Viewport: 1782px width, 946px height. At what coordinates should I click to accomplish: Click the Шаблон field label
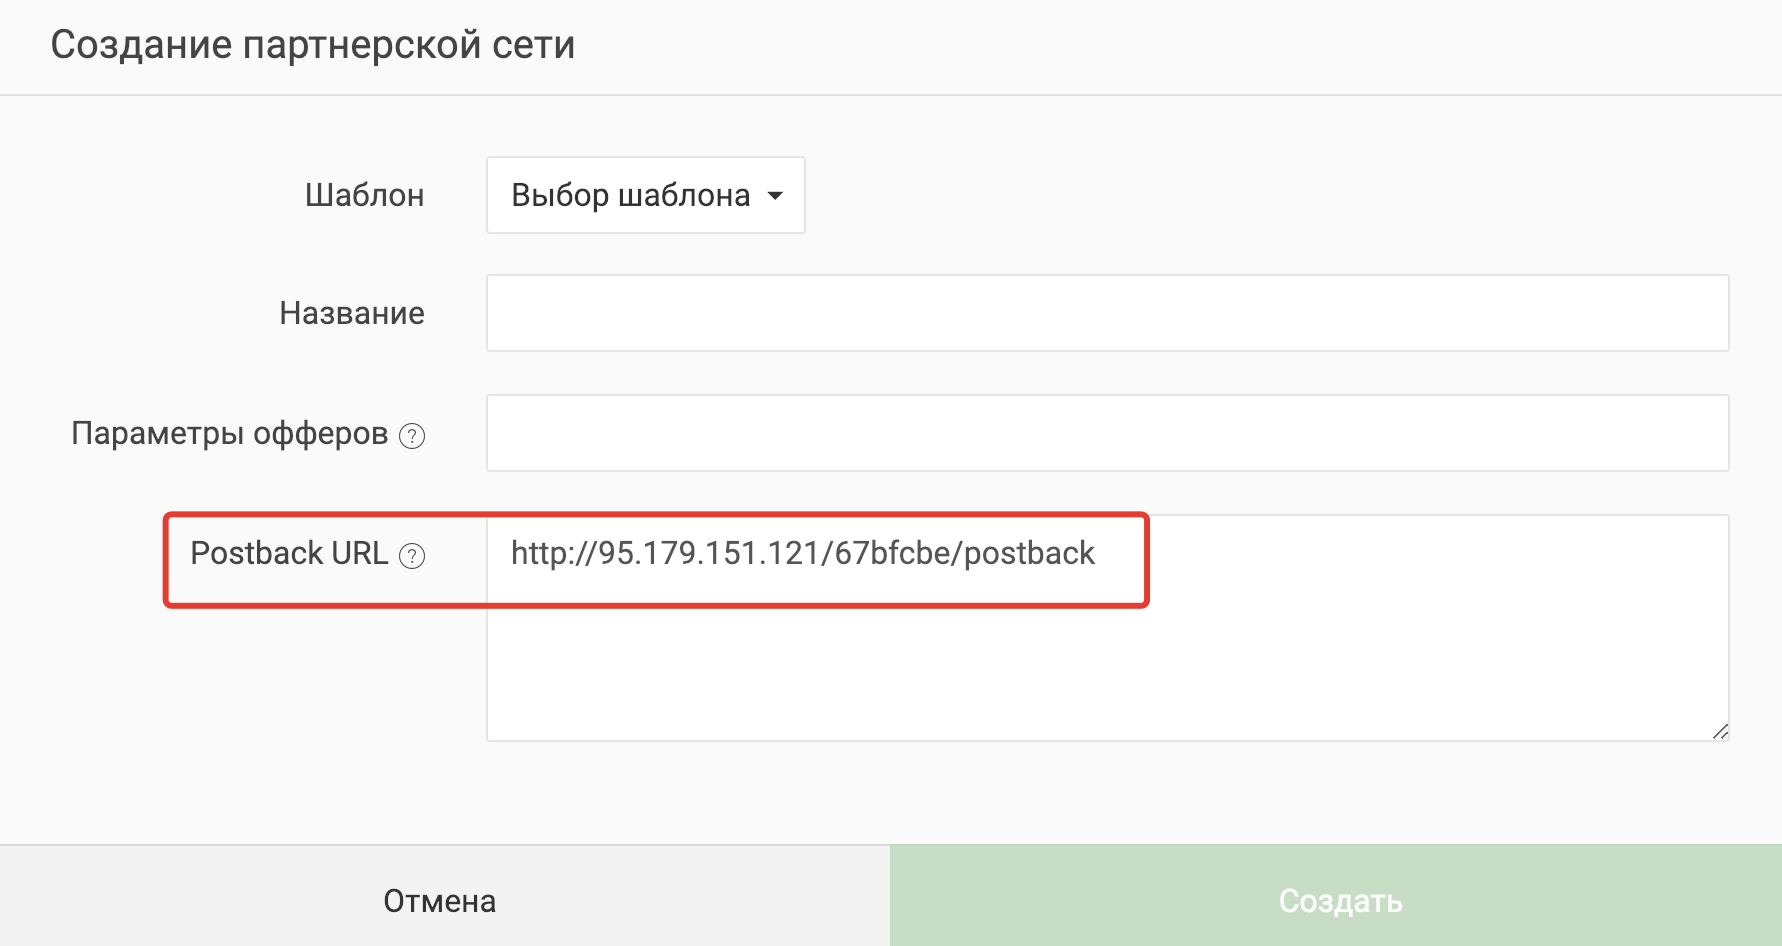pos(364,195)
